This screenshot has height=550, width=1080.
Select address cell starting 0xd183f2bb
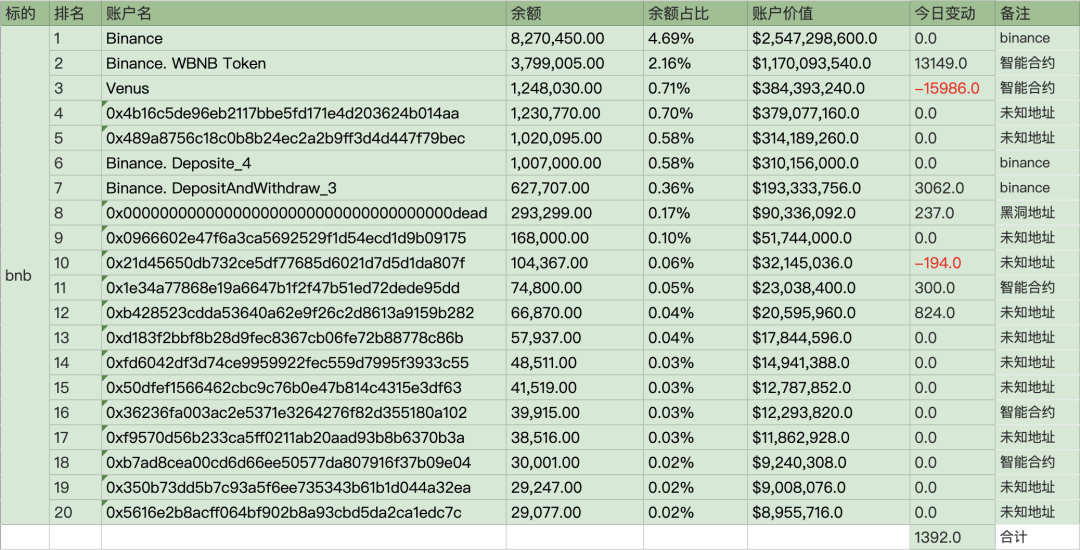point(303,338)
